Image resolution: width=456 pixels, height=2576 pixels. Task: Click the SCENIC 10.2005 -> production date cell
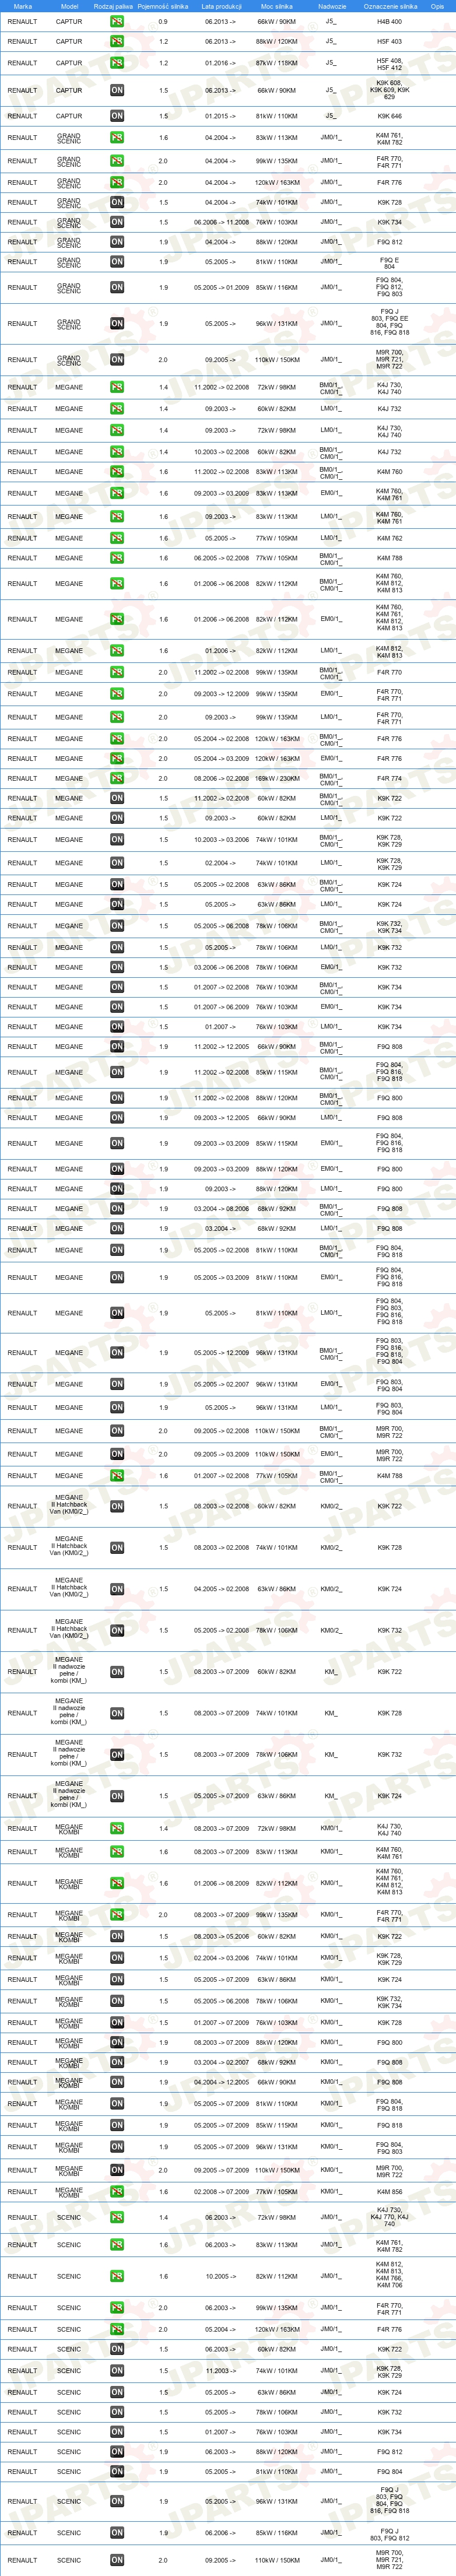pyautogui.click(x=221, y=2277)
